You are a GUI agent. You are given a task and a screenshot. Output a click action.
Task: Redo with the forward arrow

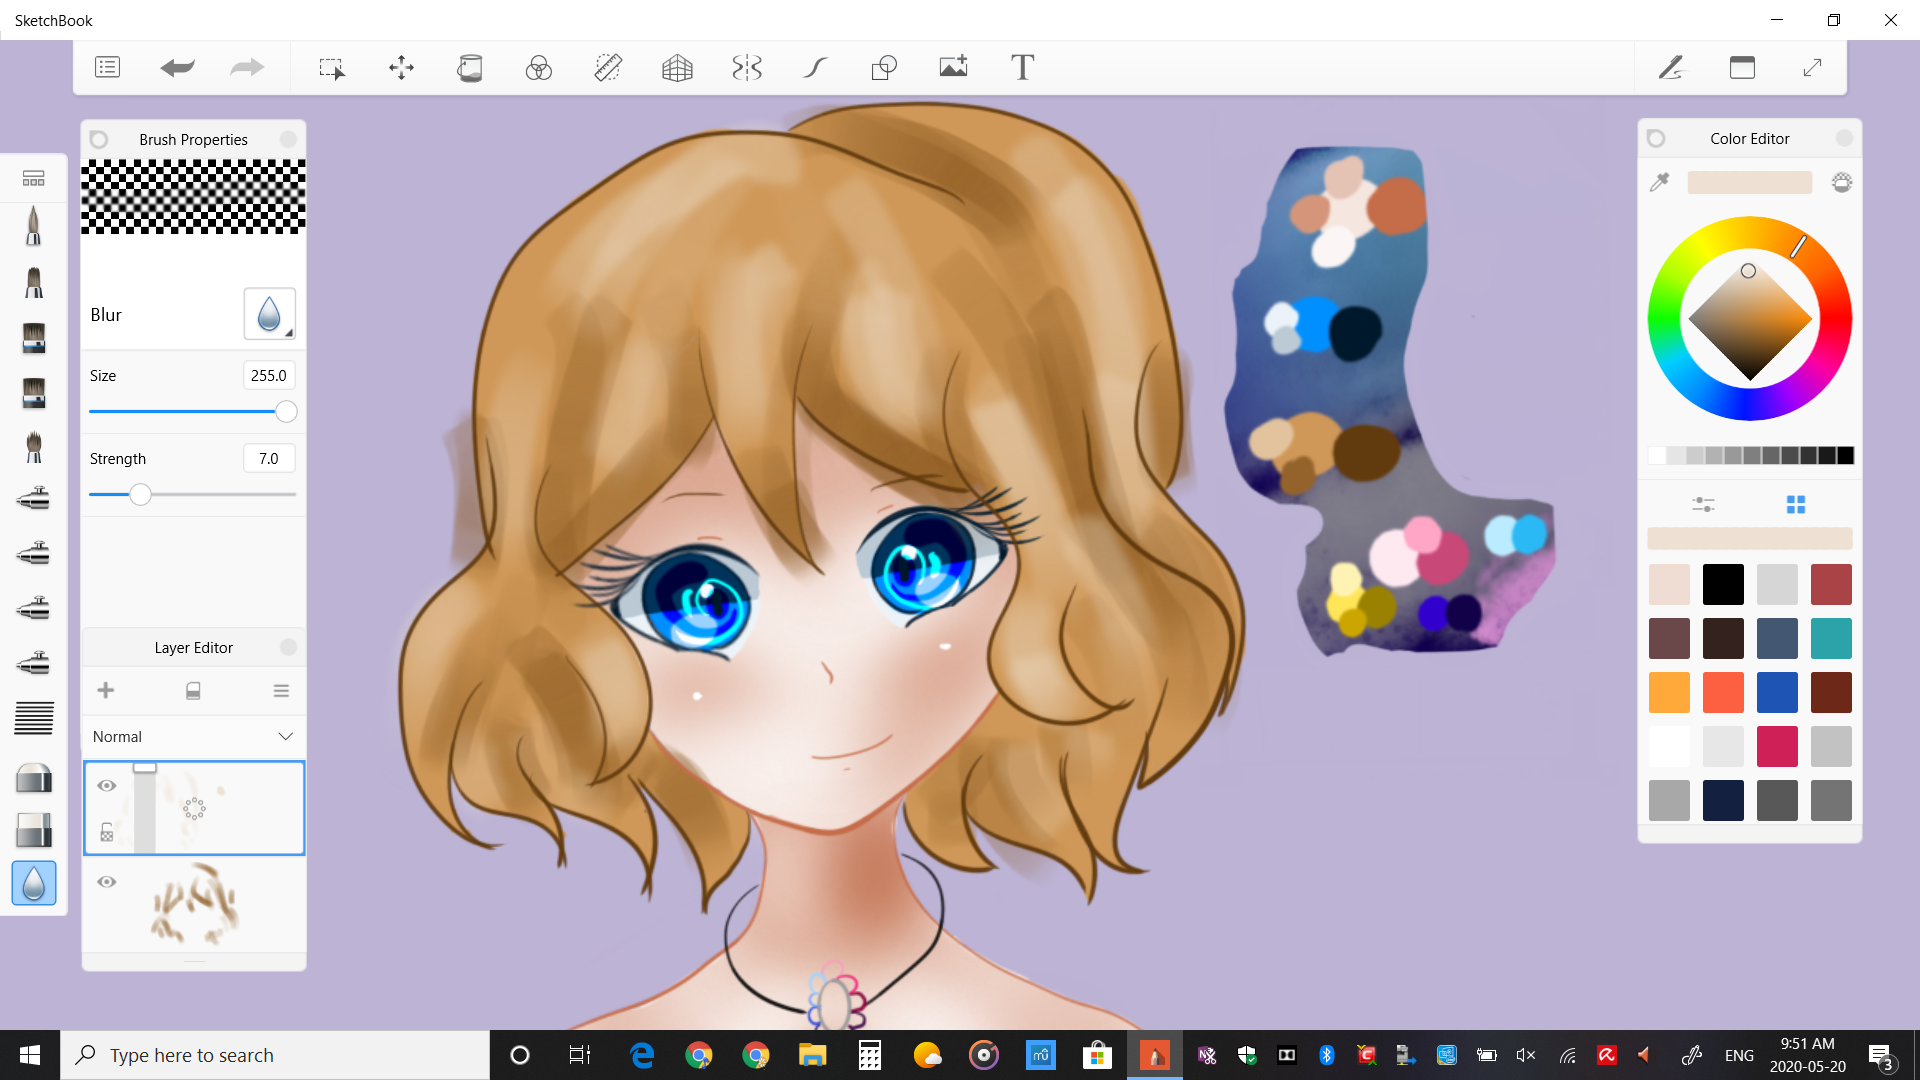click(x=247, y=67)
